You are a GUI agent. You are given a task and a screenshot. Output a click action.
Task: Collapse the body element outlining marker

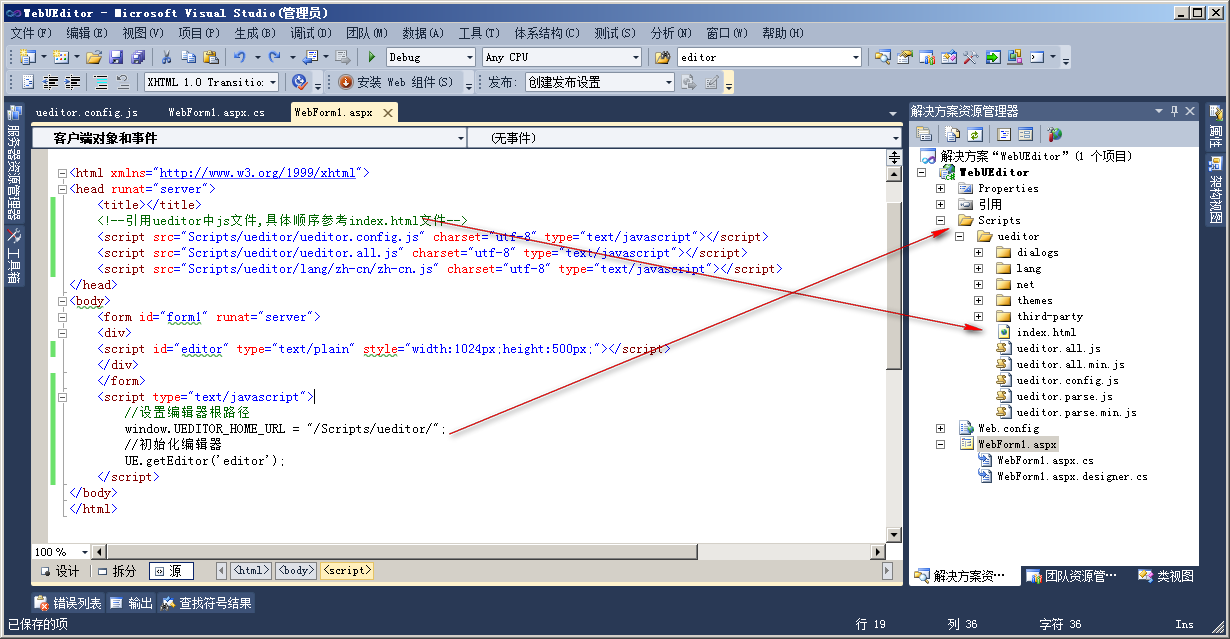point(62,301)
